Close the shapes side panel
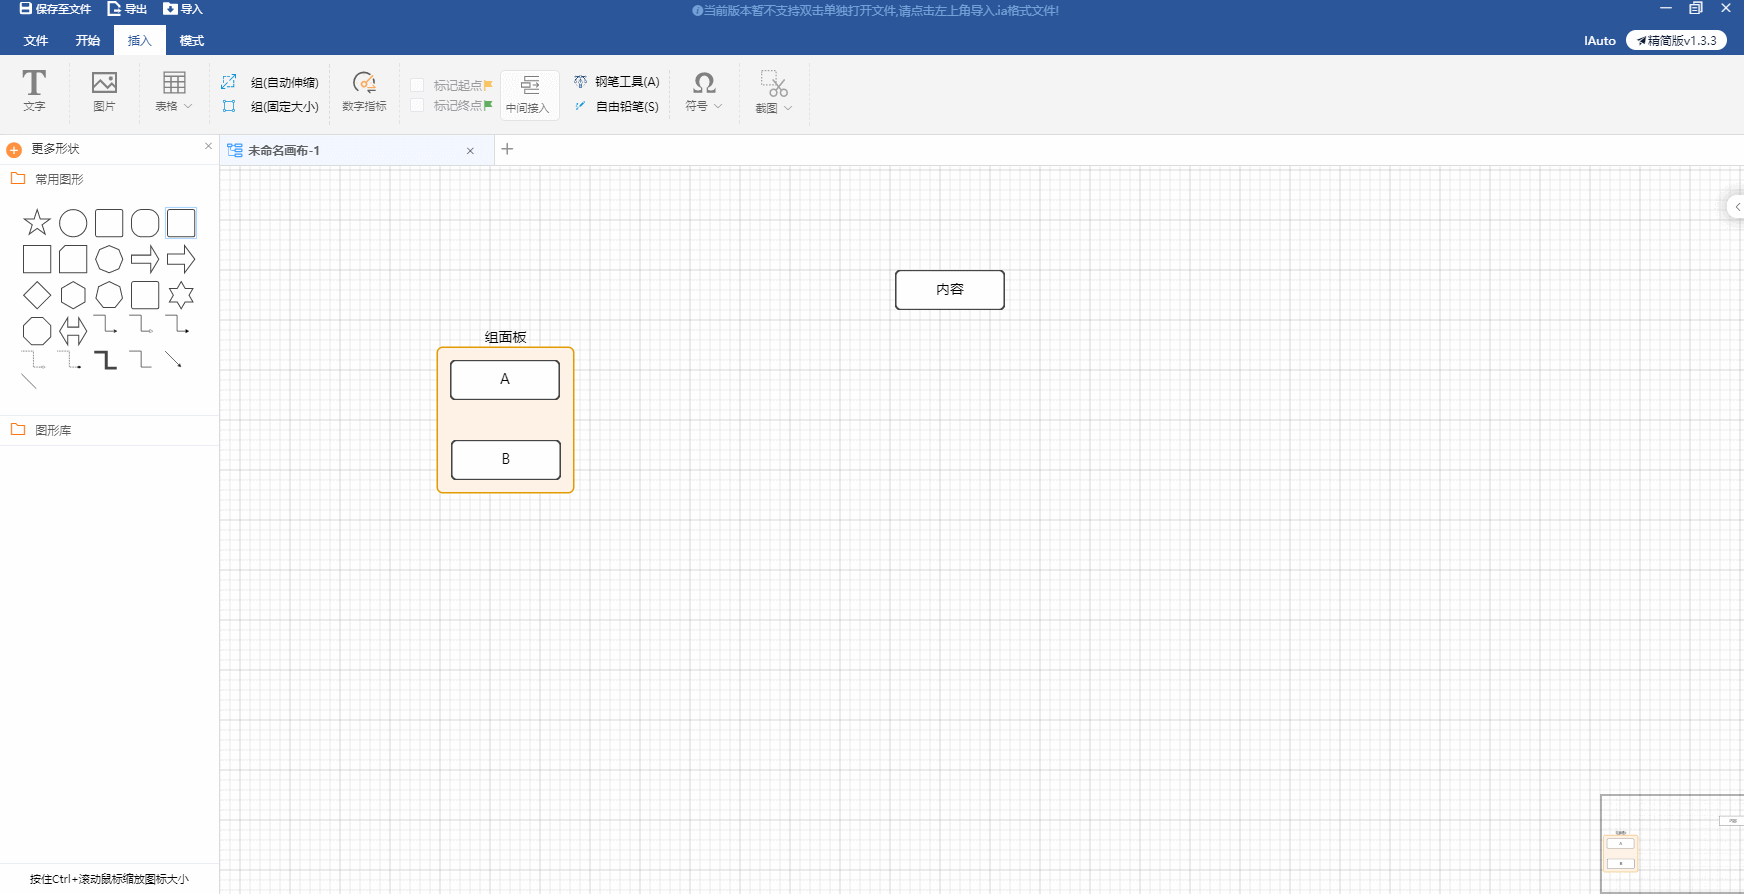 tap(208, 146)
